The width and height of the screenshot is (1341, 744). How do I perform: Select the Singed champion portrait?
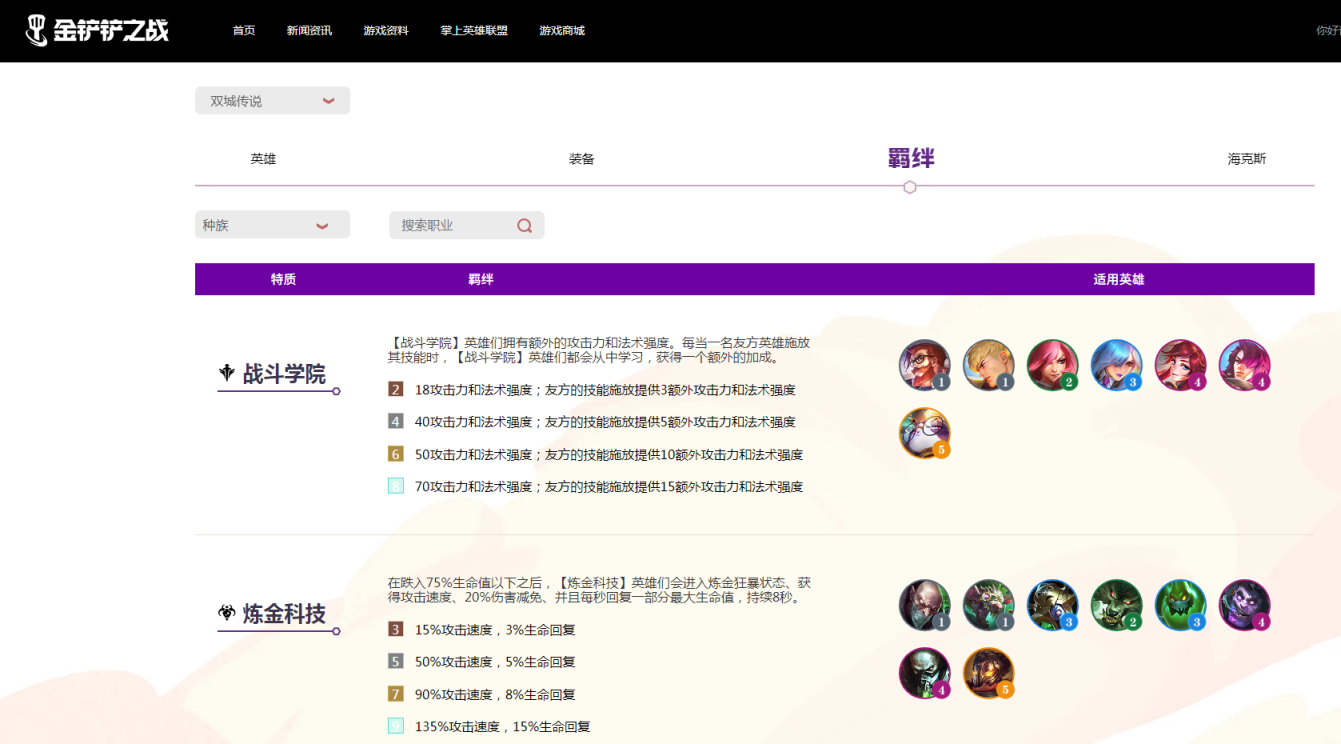(x=924, y=605)
